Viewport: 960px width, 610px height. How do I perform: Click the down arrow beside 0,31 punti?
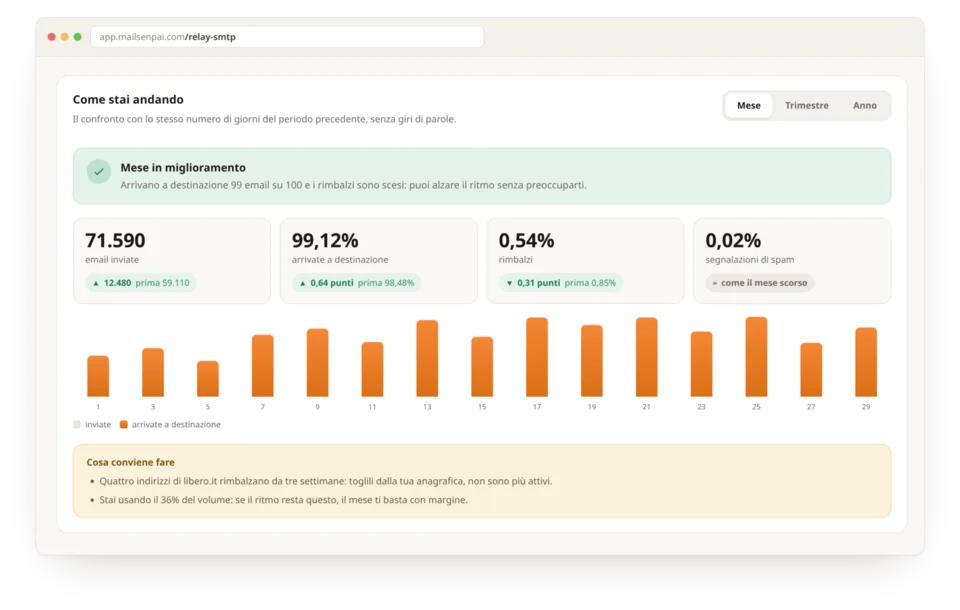pyautogui.click(x=509, y=283)
